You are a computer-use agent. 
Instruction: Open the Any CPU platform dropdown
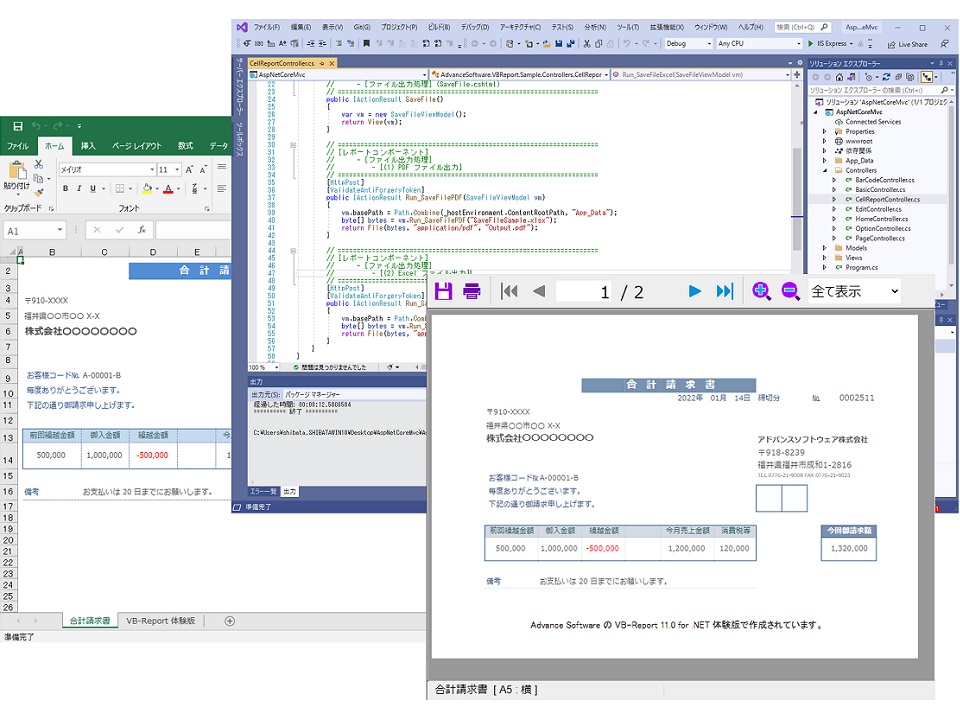point(759,43)
